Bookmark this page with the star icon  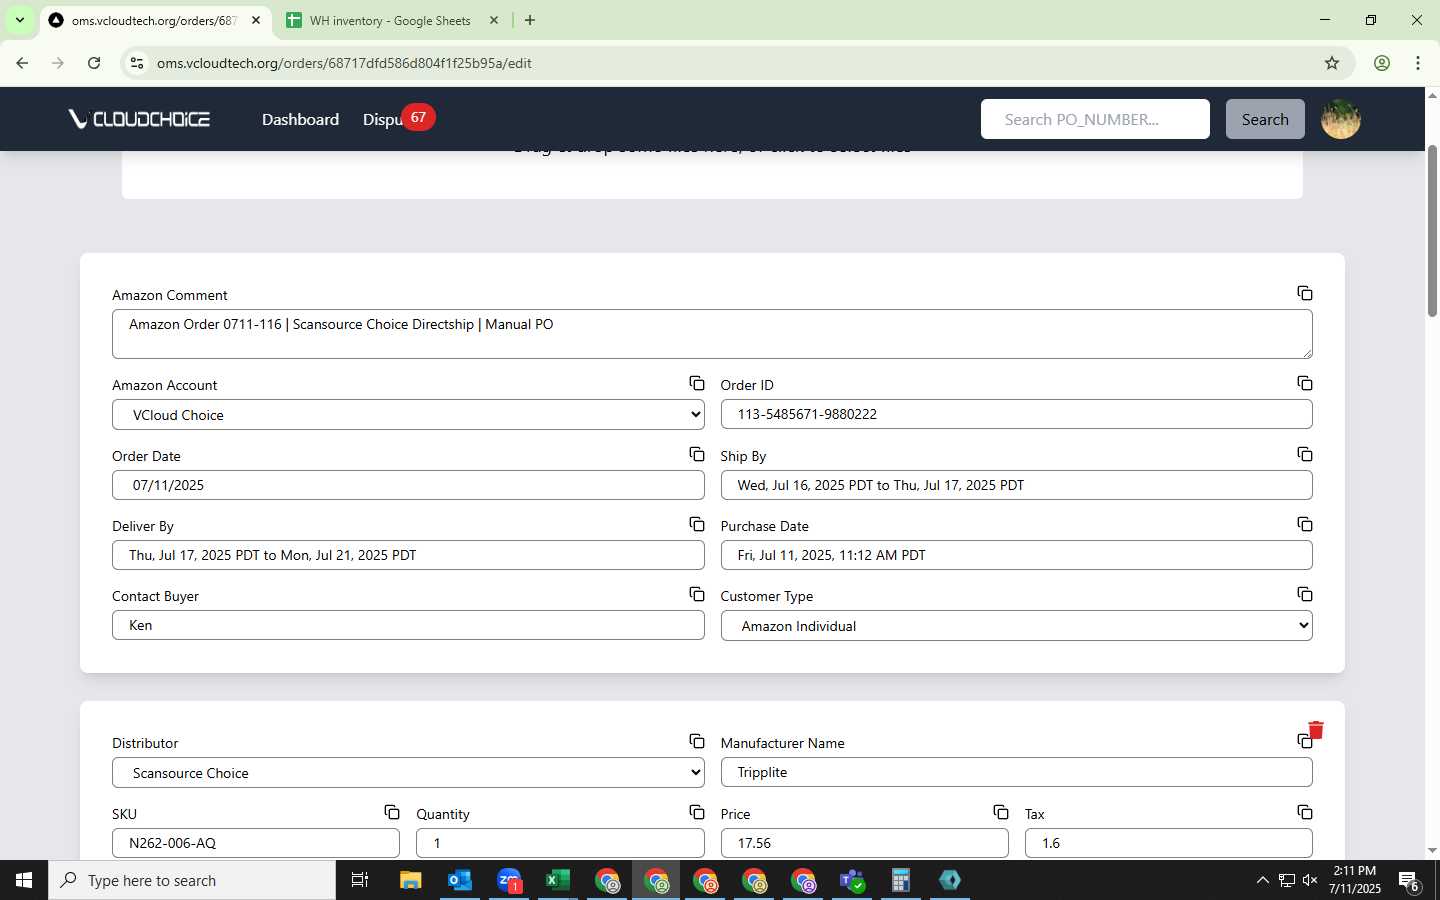[1332, 63]
